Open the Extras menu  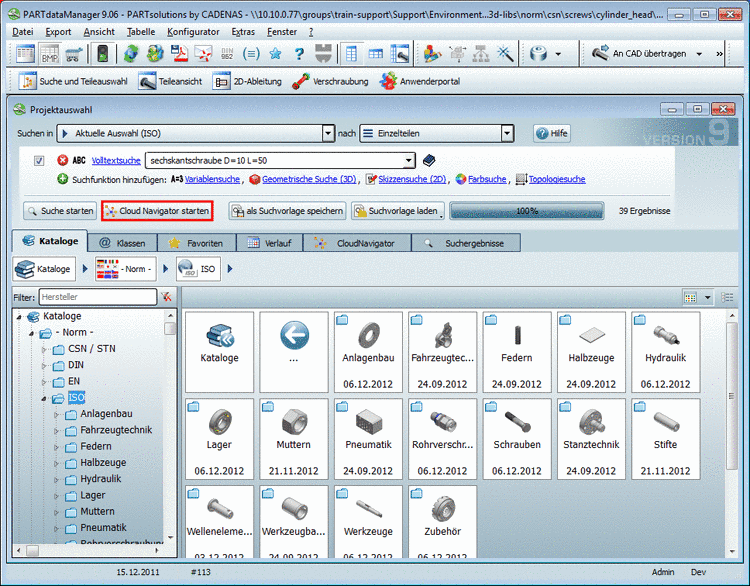[243, 32]
